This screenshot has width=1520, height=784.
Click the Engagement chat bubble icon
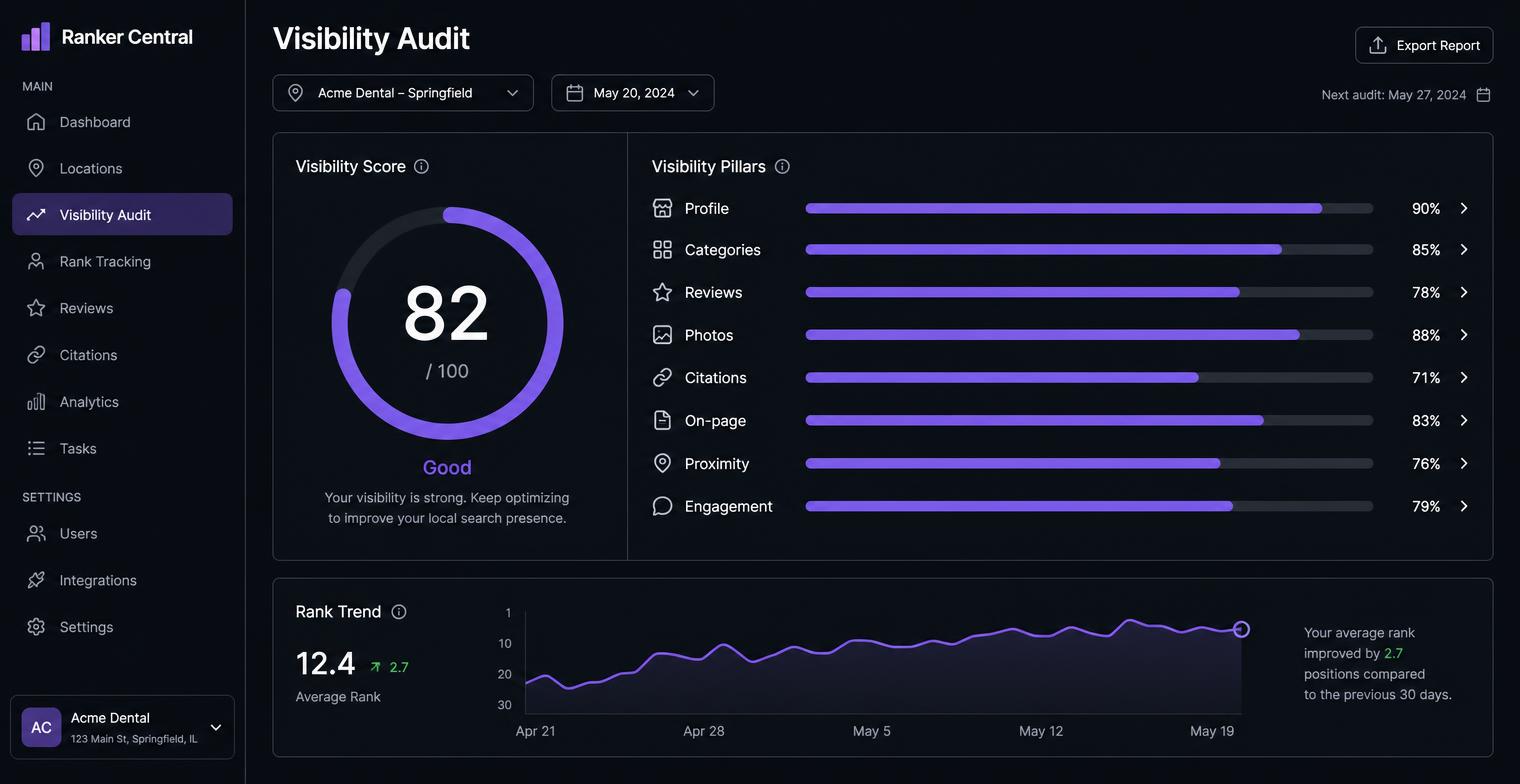pos(662,506)
